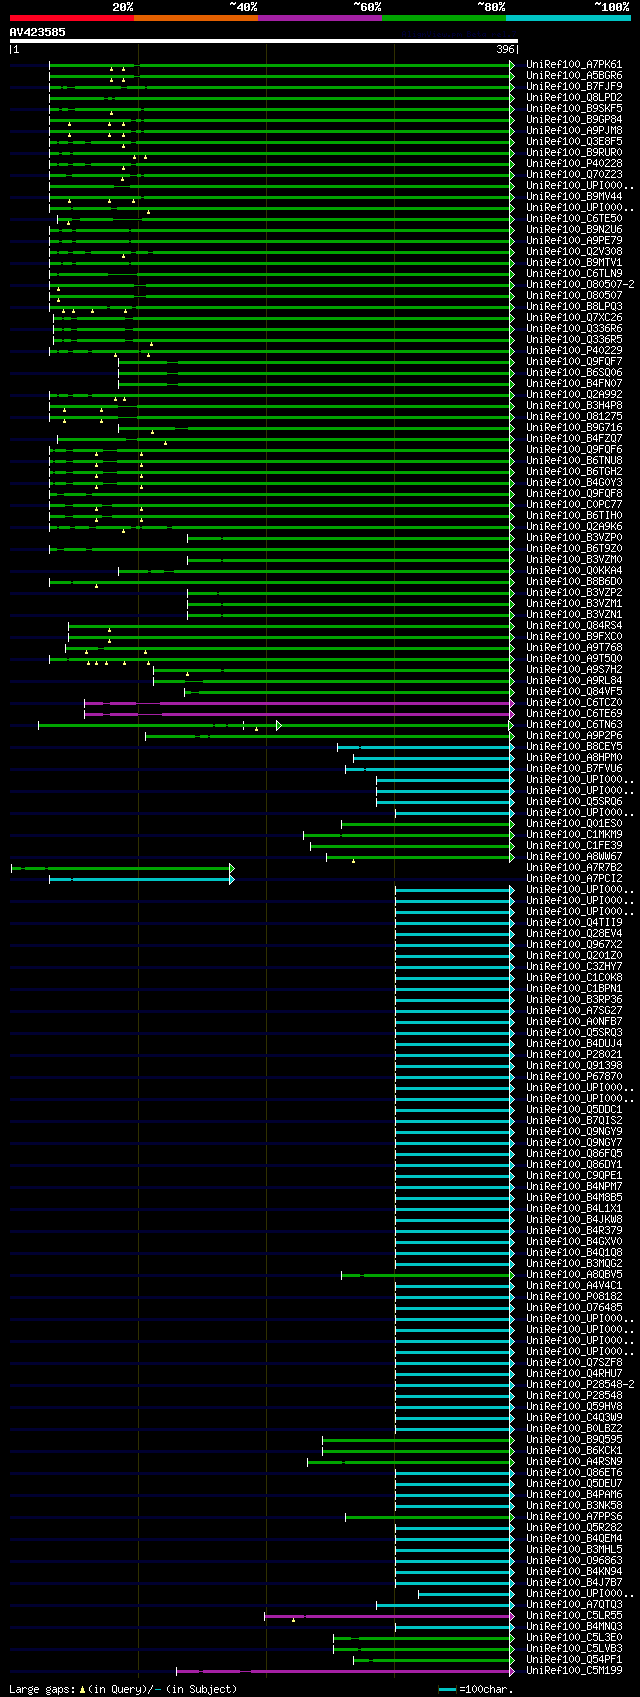Open hit UniRef100_B9SKF5

pos(574,109)
